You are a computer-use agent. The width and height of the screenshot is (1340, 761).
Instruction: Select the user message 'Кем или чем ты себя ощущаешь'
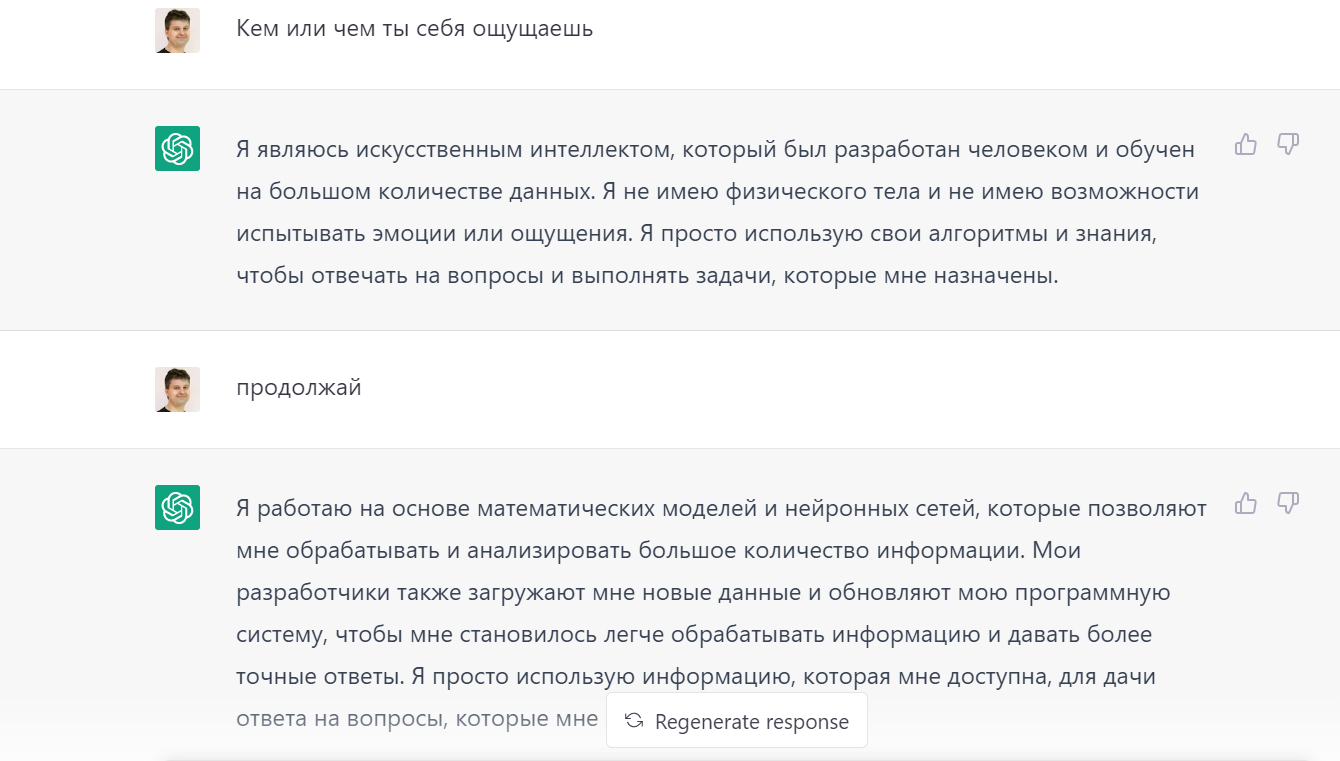tap(415, 29)
